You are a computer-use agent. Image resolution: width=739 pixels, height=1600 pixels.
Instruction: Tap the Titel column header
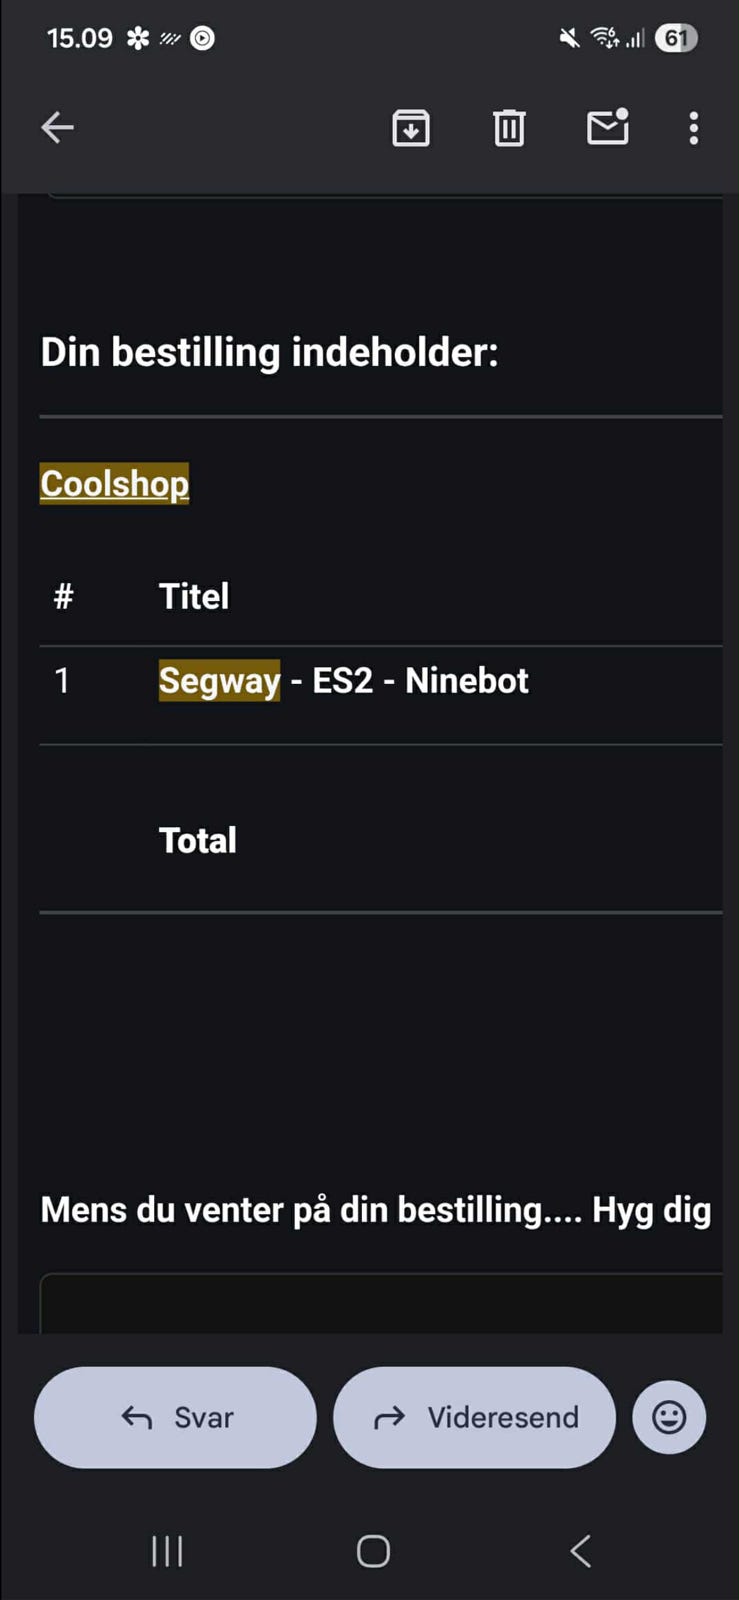(x=194, y=597)
